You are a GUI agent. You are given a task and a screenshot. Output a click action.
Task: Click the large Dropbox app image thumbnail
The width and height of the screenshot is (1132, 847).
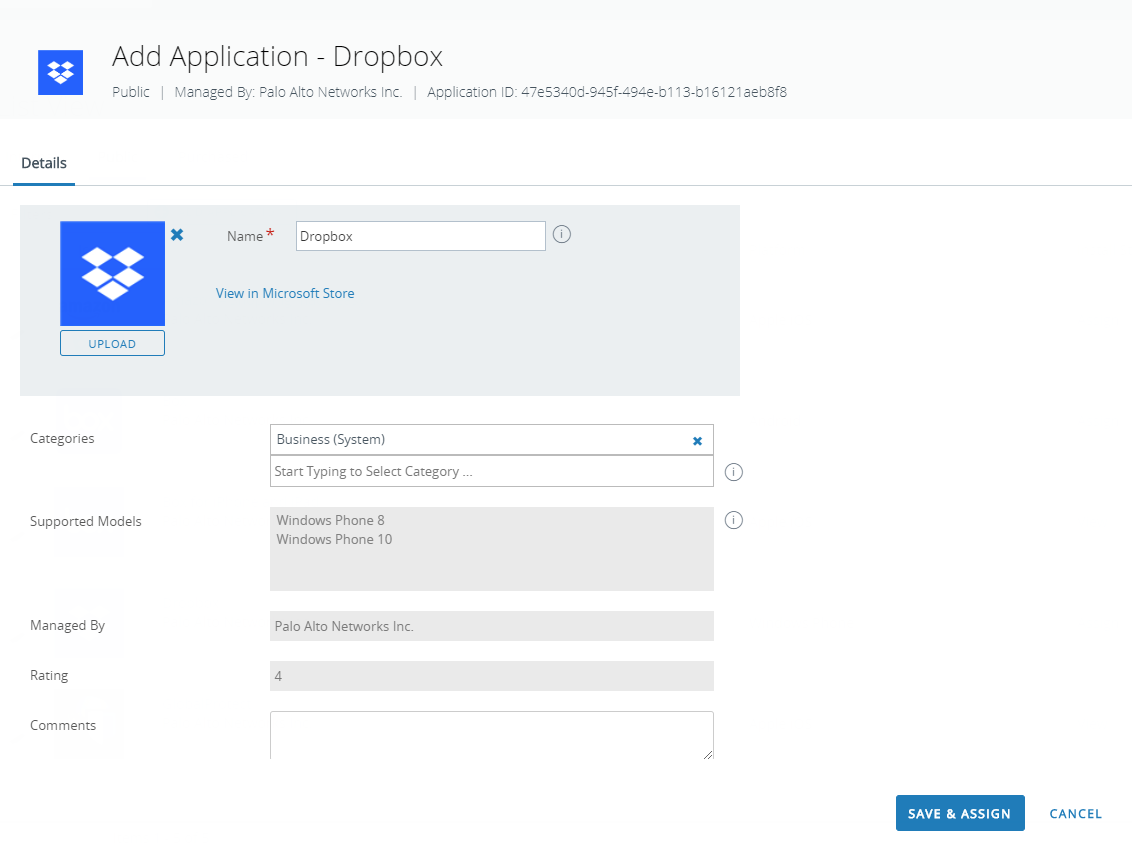point(112,274)
